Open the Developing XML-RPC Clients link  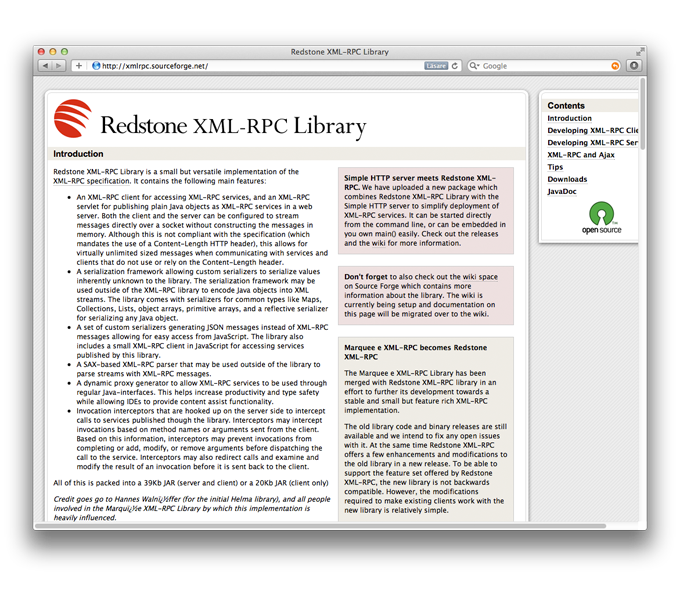click(592, 130)
